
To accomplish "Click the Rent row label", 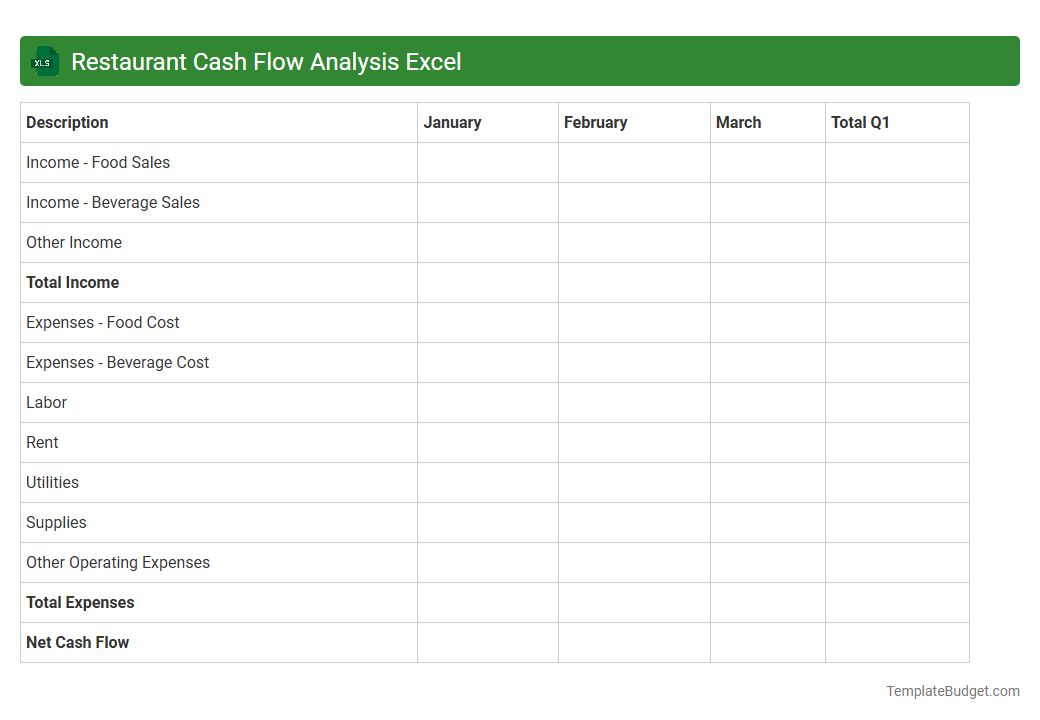I will point(42,442).
